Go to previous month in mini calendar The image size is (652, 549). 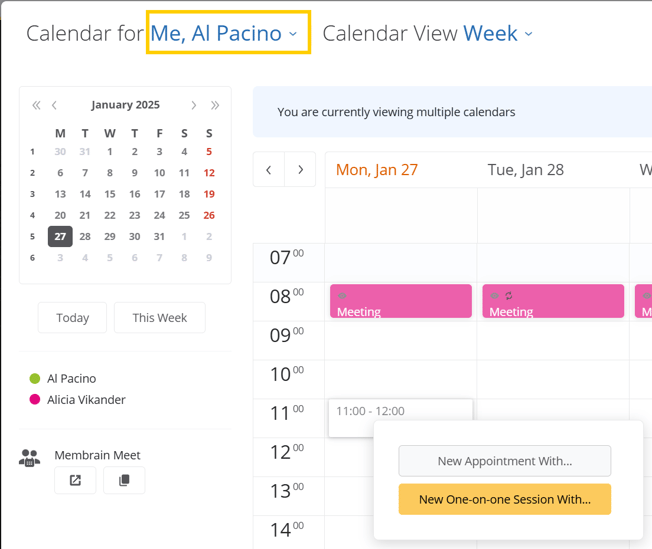coord(54,105)
